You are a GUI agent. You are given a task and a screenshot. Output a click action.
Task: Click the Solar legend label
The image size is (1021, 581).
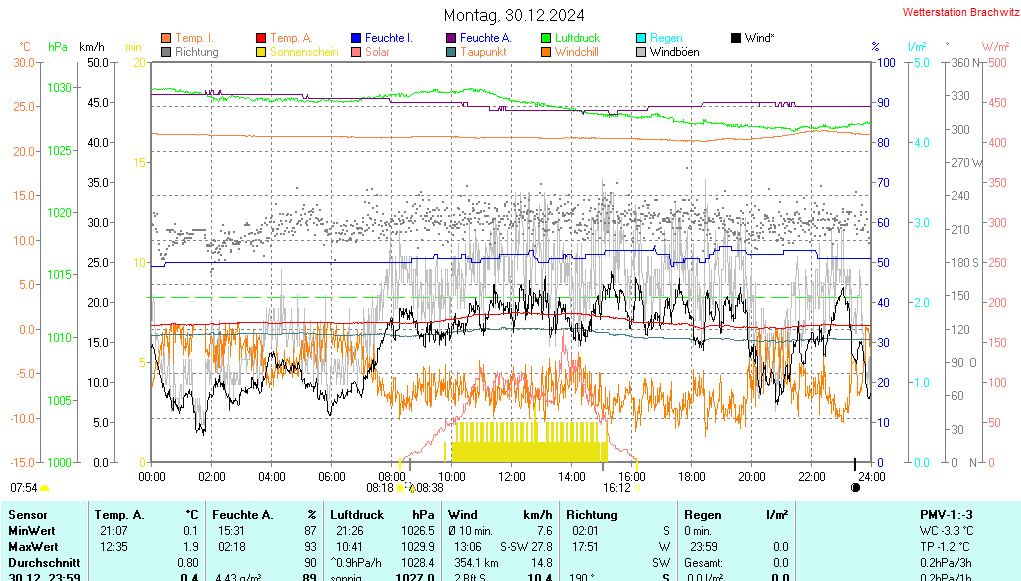pos(377,52)
